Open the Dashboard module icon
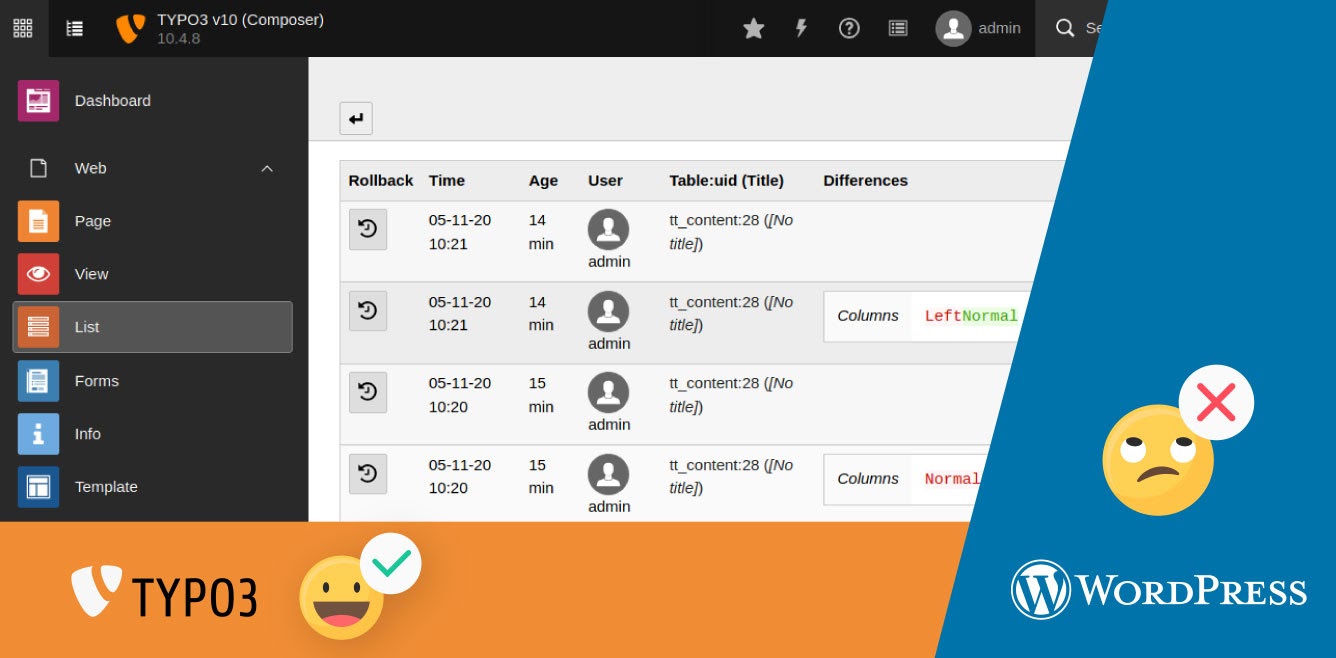The image size is (1336, 658). coord(38,101)
